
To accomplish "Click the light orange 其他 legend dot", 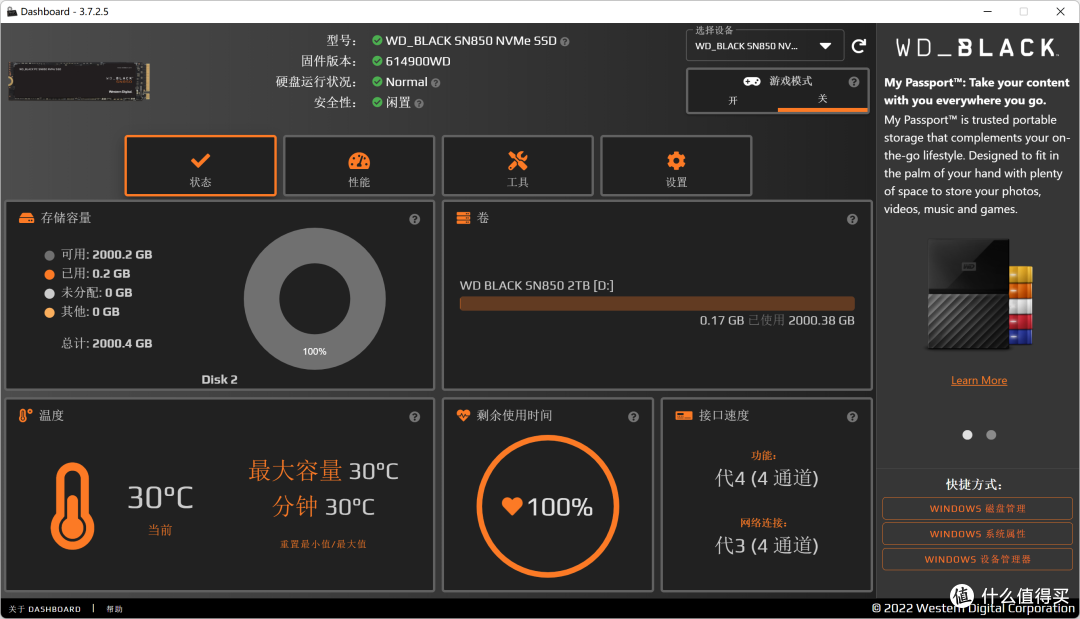I will [x=49, y=313].
